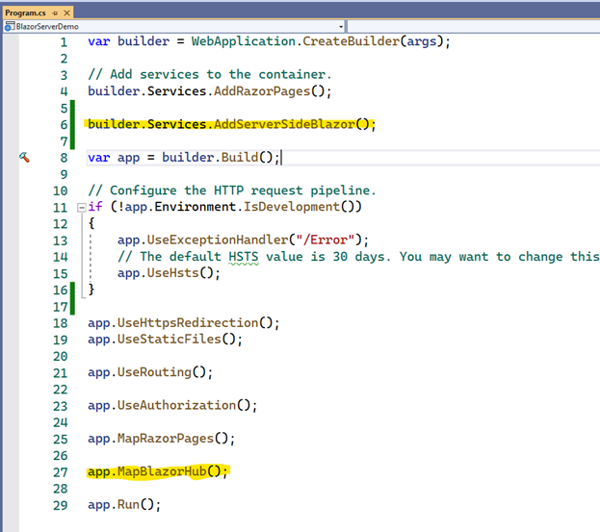Pin the Program.cs tab
This screenshot has width=600, height=532.
tap(55, 13)
